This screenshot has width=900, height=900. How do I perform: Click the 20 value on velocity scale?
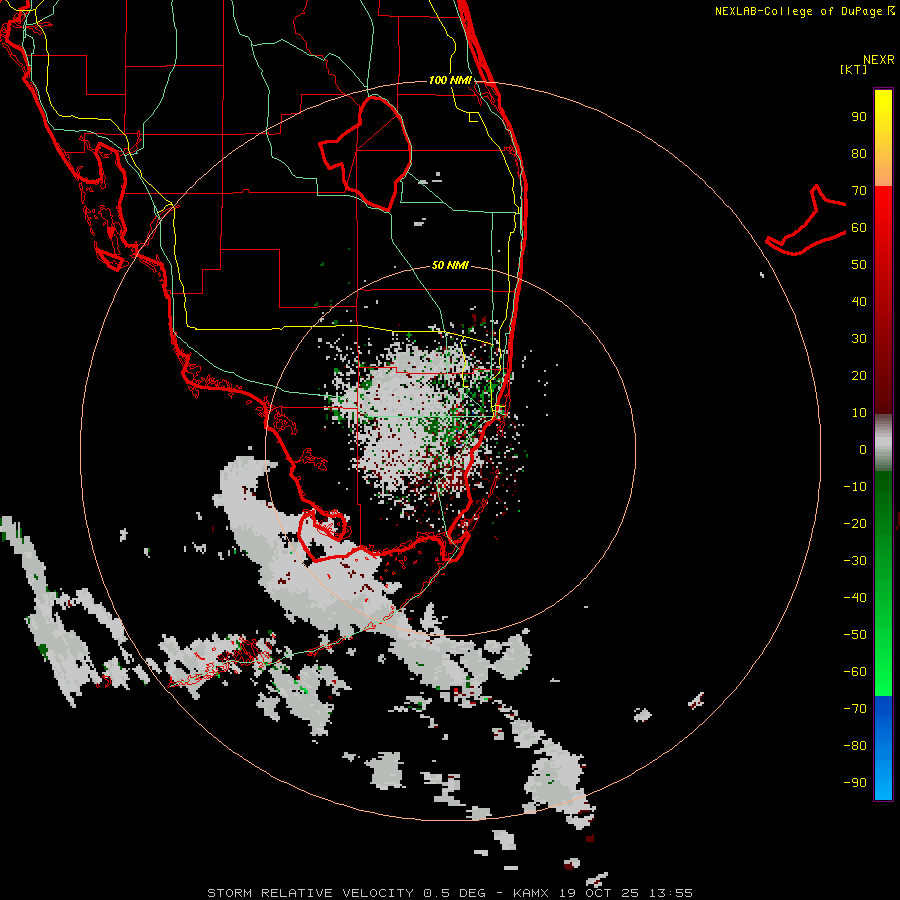859,376
